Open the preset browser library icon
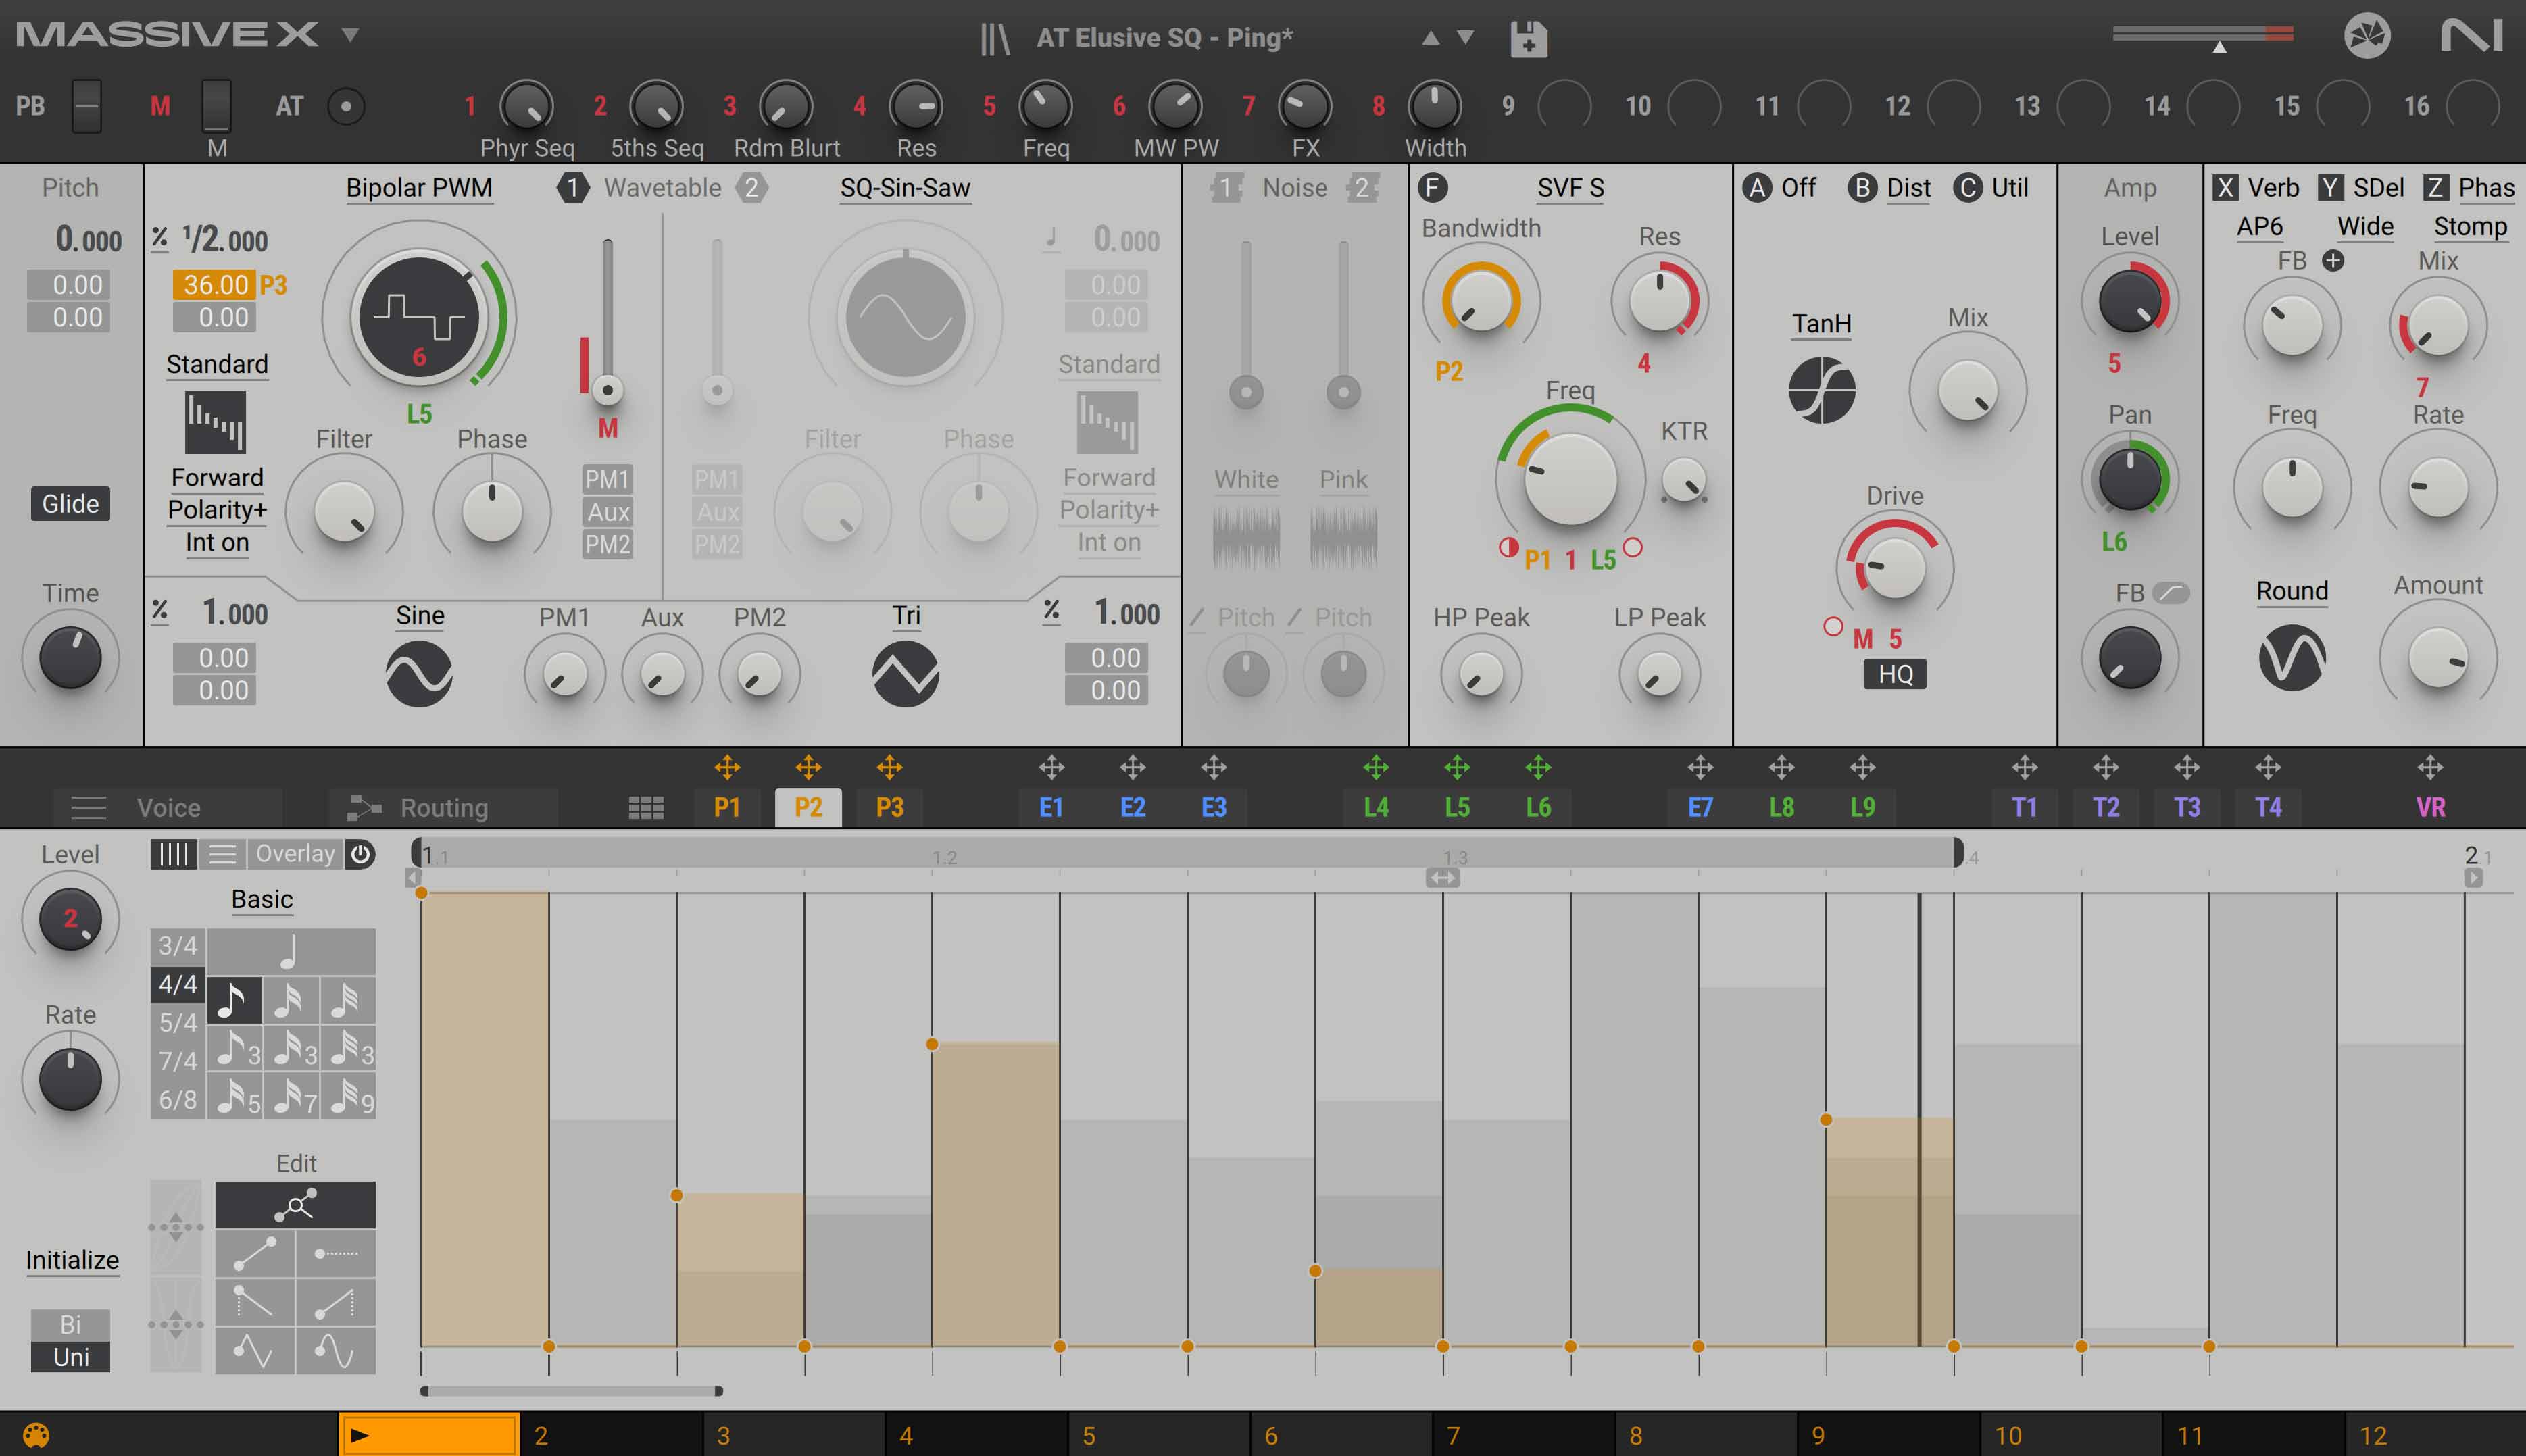Screen dimensions: 2526x1456 (x=994, y=39)
